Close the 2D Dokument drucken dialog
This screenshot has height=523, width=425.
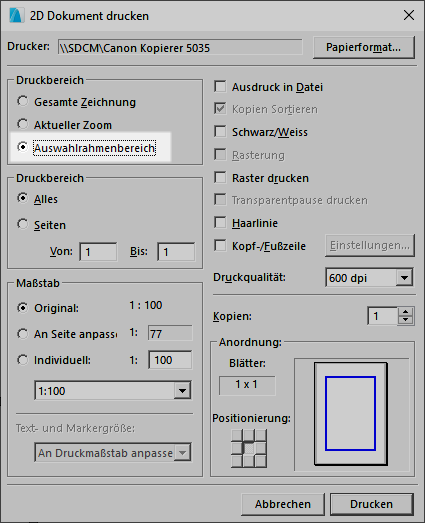(x=409, y=15)
